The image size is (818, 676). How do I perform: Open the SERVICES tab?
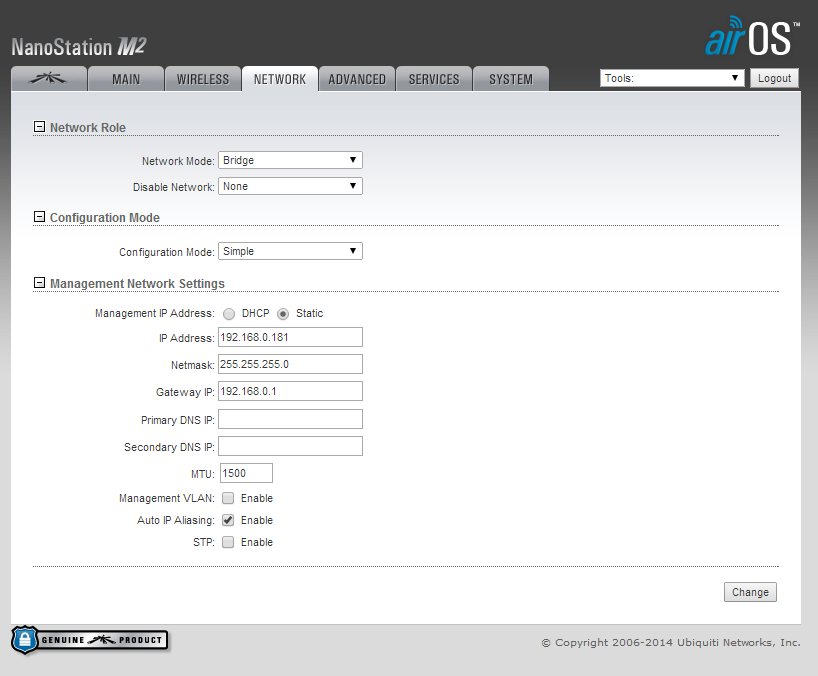[x=434, y=79]
